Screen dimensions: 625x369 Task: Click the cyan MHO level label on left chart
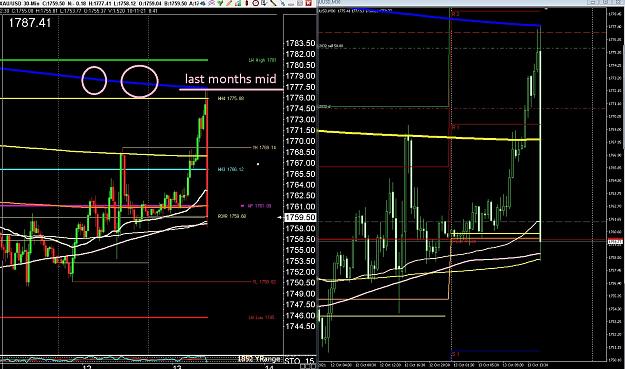coord(231,169)
